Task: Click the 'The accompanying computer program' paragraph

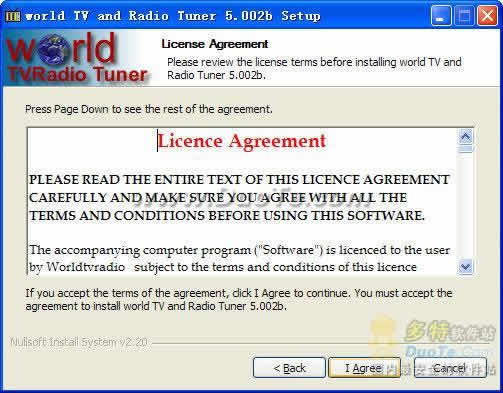Action: tap(239, 259)
